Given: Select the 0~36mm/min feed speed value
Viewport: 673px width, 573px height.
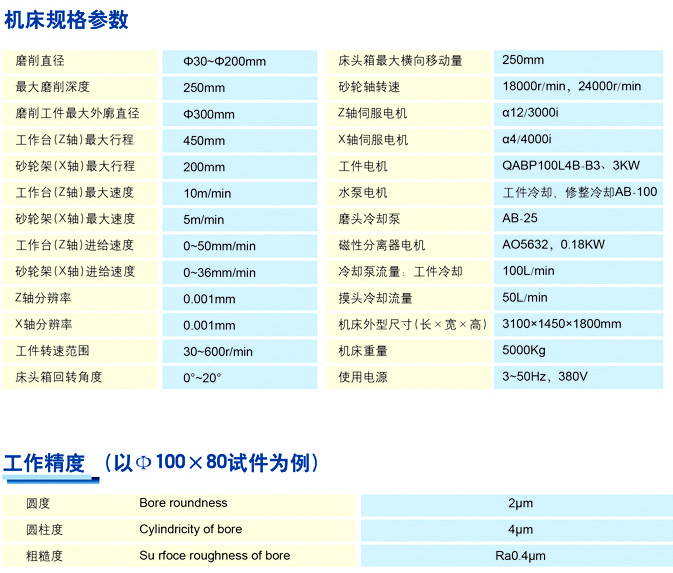Looking at the screenshot, I should (219, 272).
